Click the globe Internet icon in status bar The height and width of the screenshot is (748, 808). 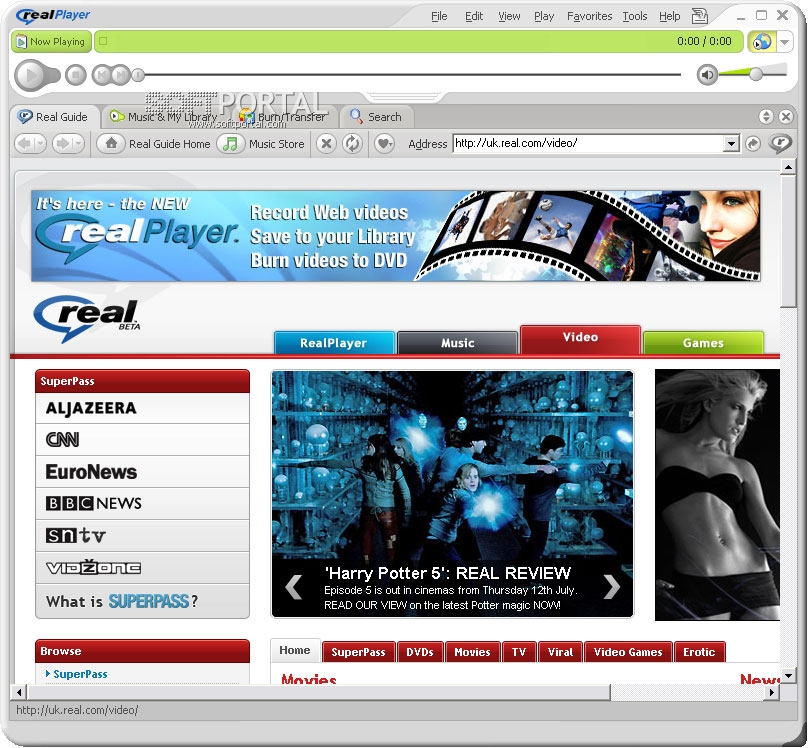[x=762, y=41]
